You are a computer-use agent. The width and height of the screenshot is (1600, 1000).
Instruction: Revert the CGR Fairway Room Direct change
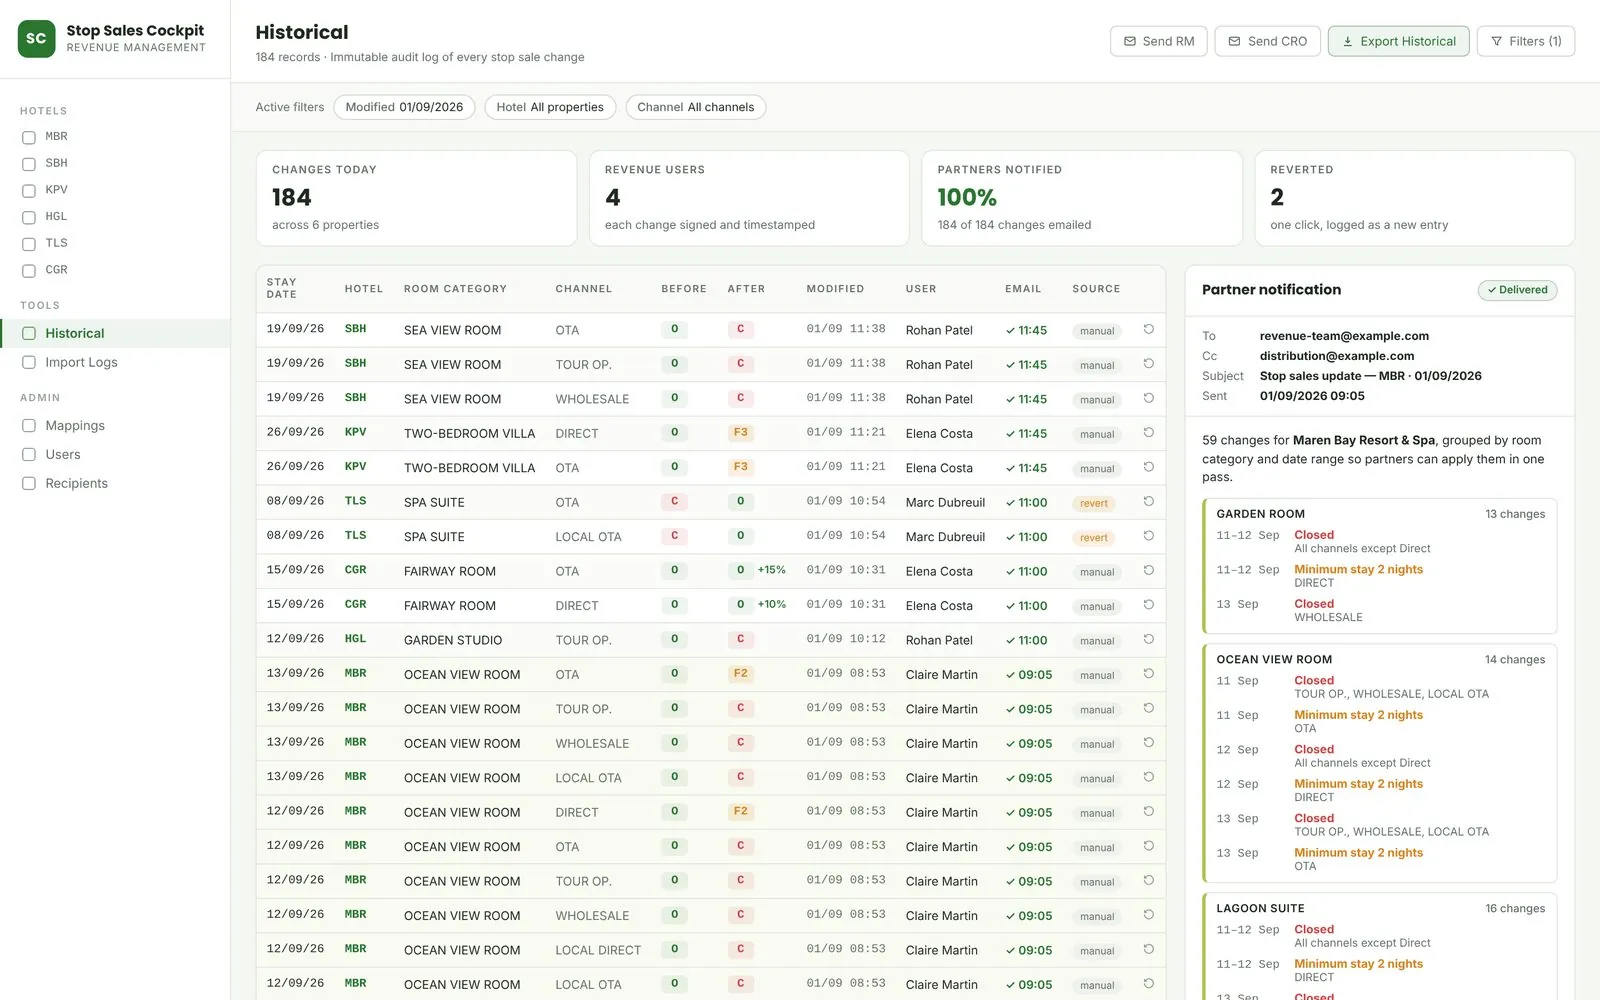(1148, 605)
